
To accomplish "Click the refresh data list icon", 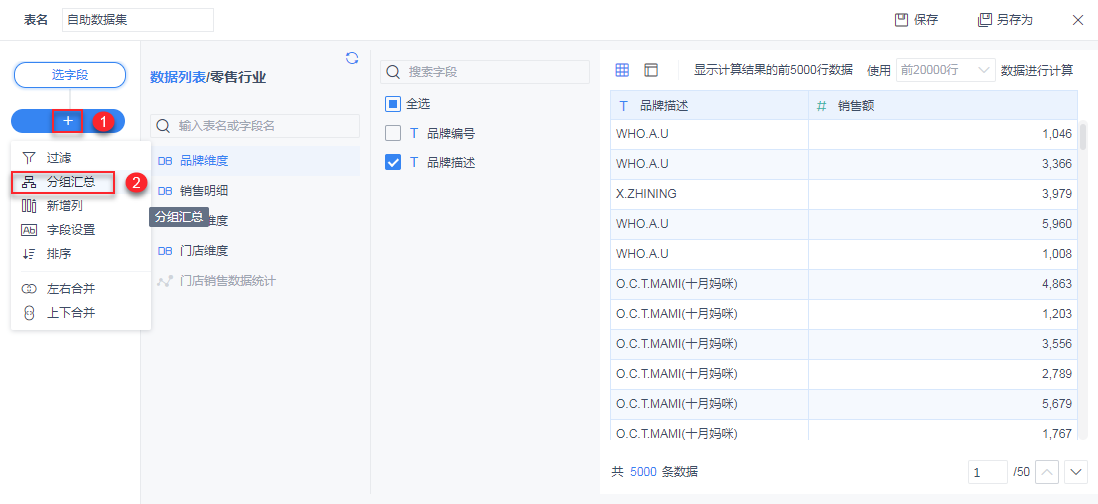I will pos(351,58).
